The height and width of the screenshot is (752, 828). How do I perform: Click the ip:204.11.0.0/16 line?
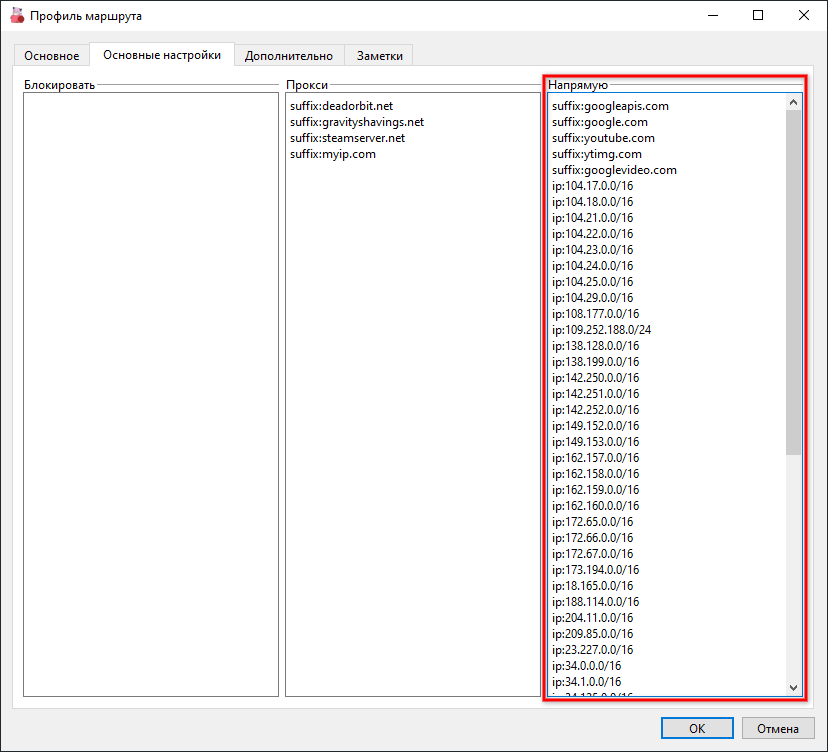[x=592, y=618]
